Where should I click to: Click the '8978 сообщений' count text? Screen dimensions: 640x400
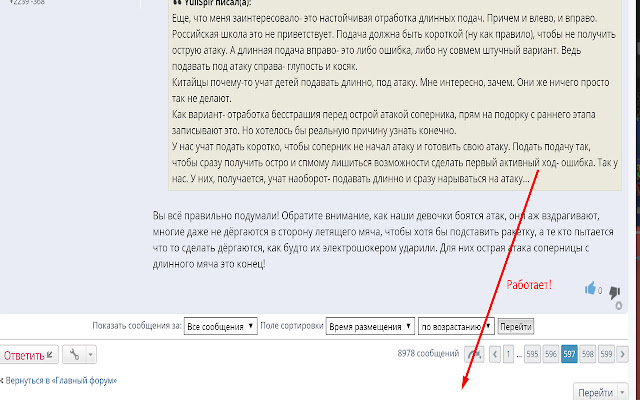point(428,353)
